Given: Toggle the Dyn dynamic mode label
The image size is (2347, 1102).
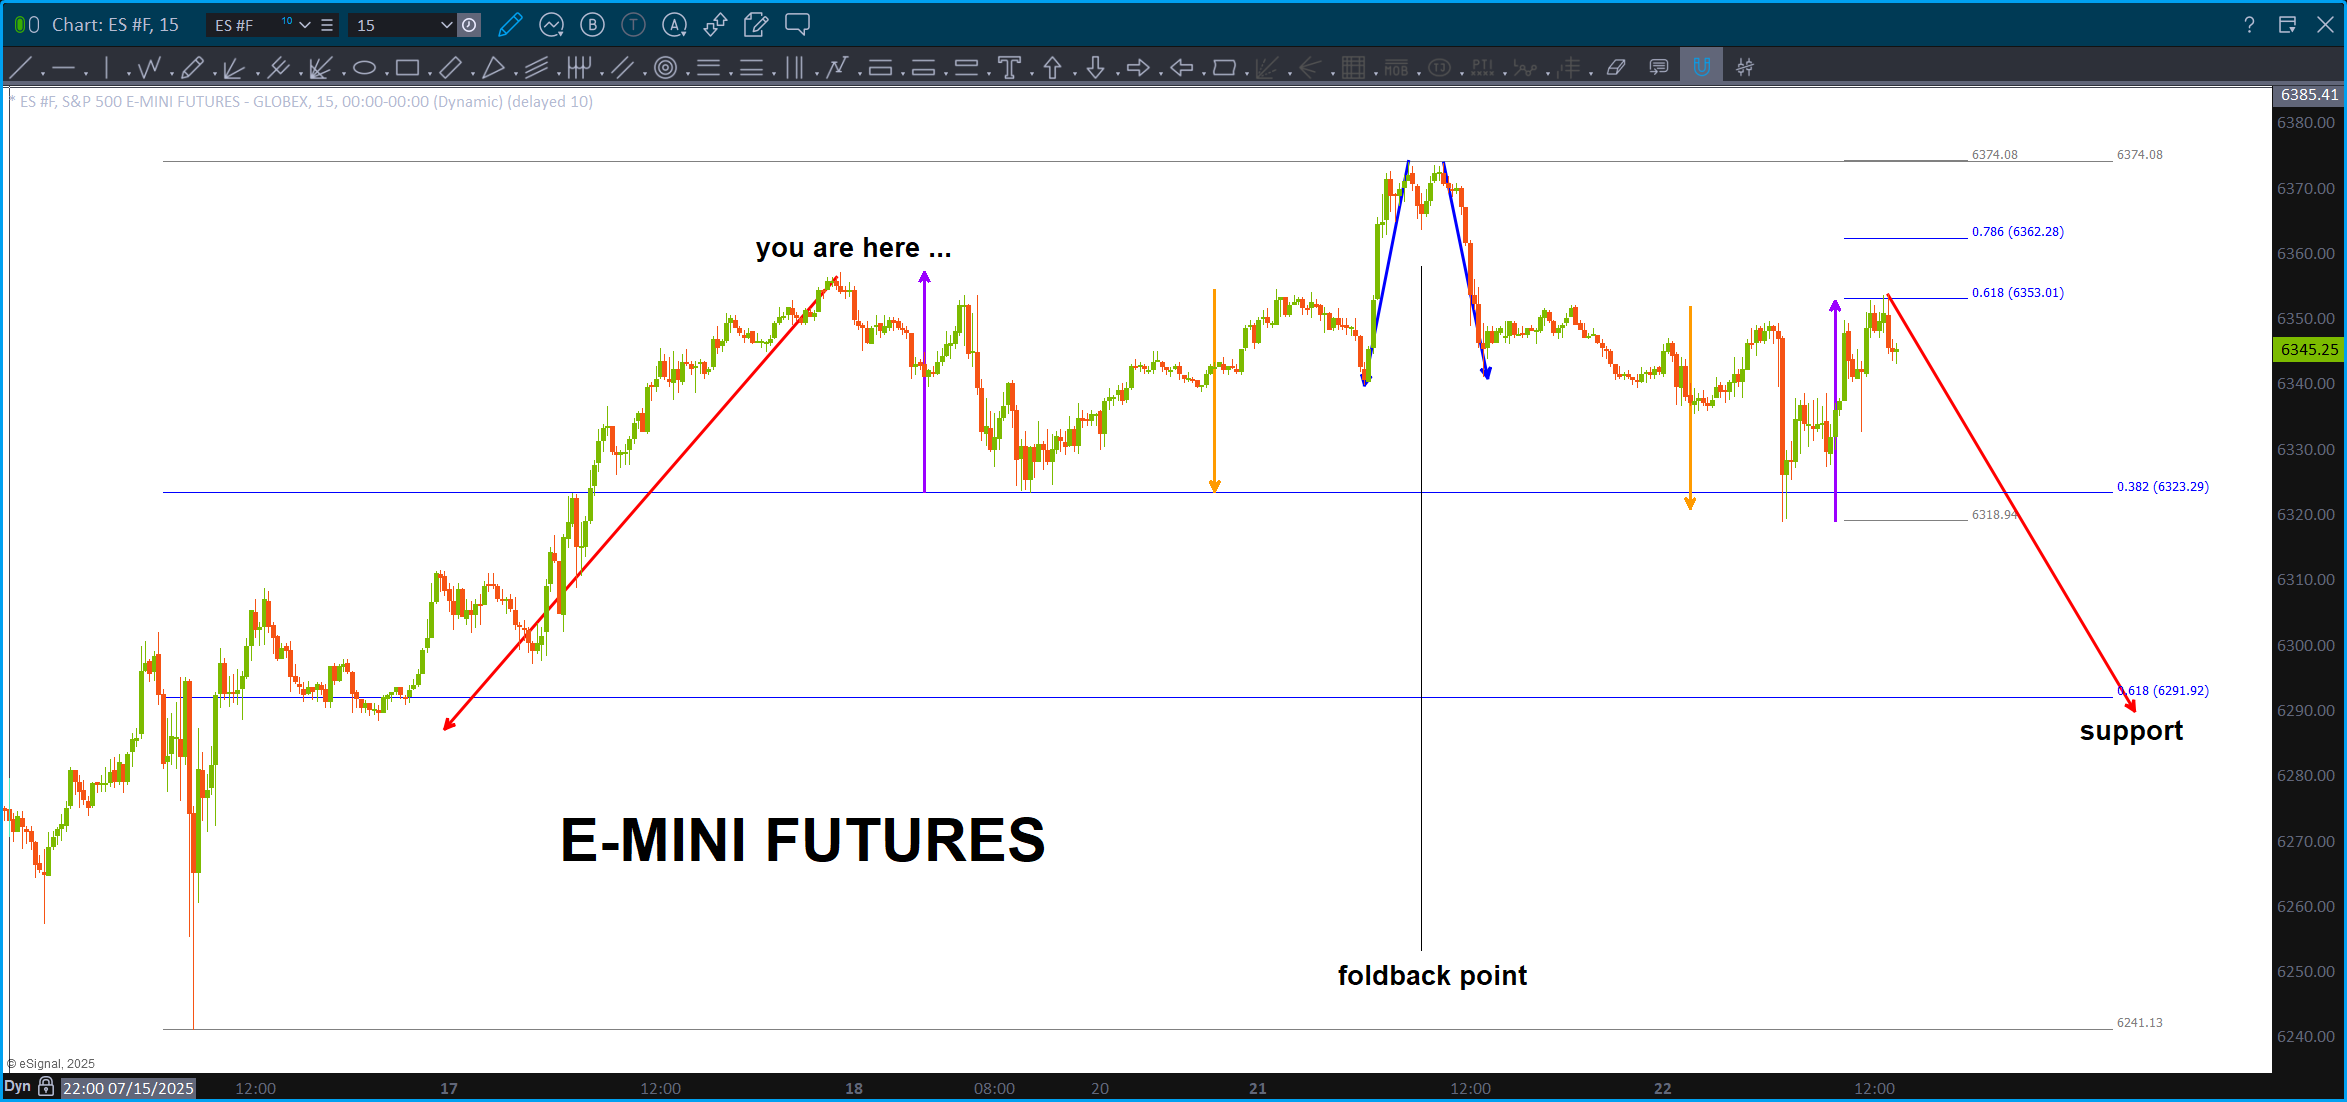Looking at the screenshot, I should pos(18,1087).
